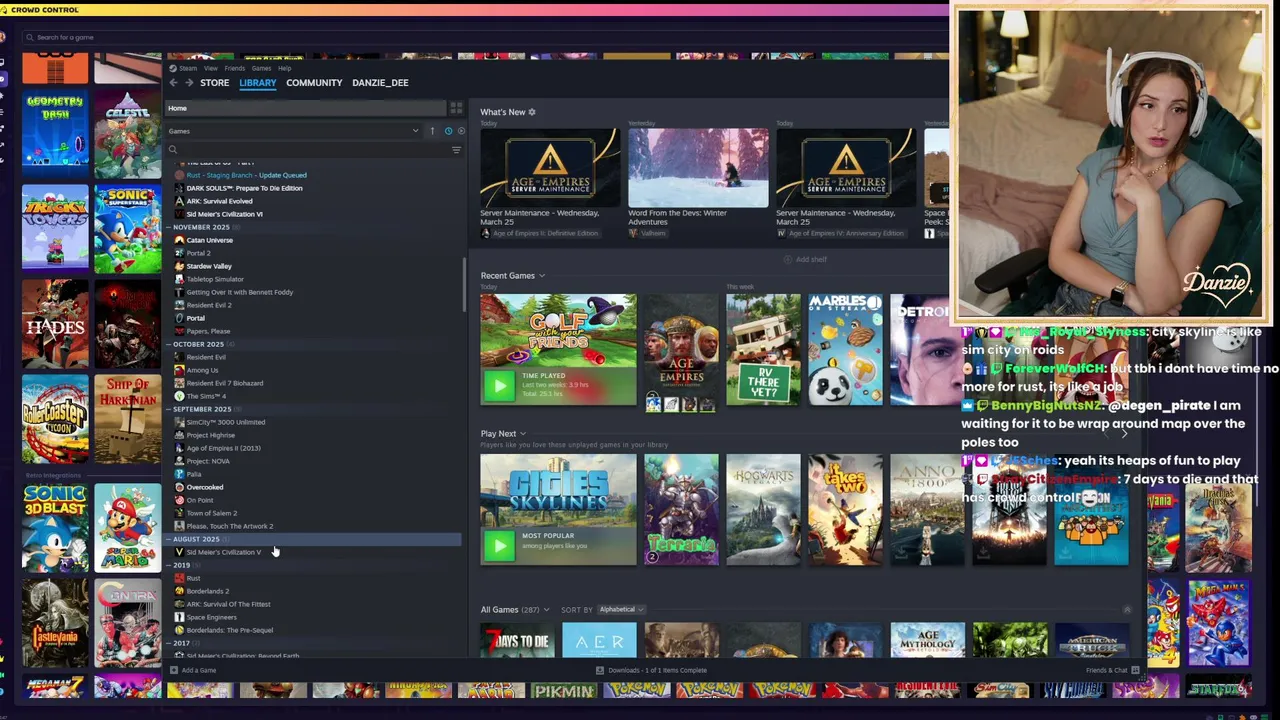1280x720 pixels.
Task: Select the Among Us game icon
Action: click(179, 370)
